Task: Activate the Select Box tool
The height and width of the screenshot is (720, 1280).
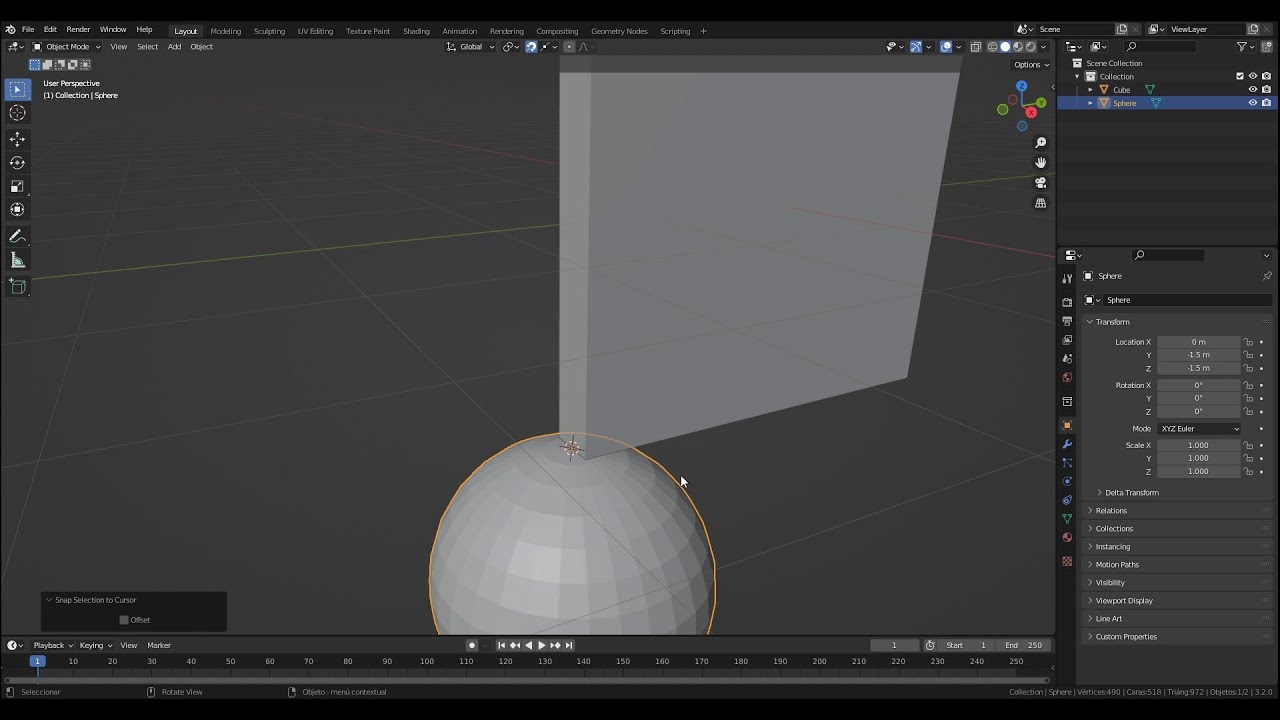Action: click(x=17, y=89)
